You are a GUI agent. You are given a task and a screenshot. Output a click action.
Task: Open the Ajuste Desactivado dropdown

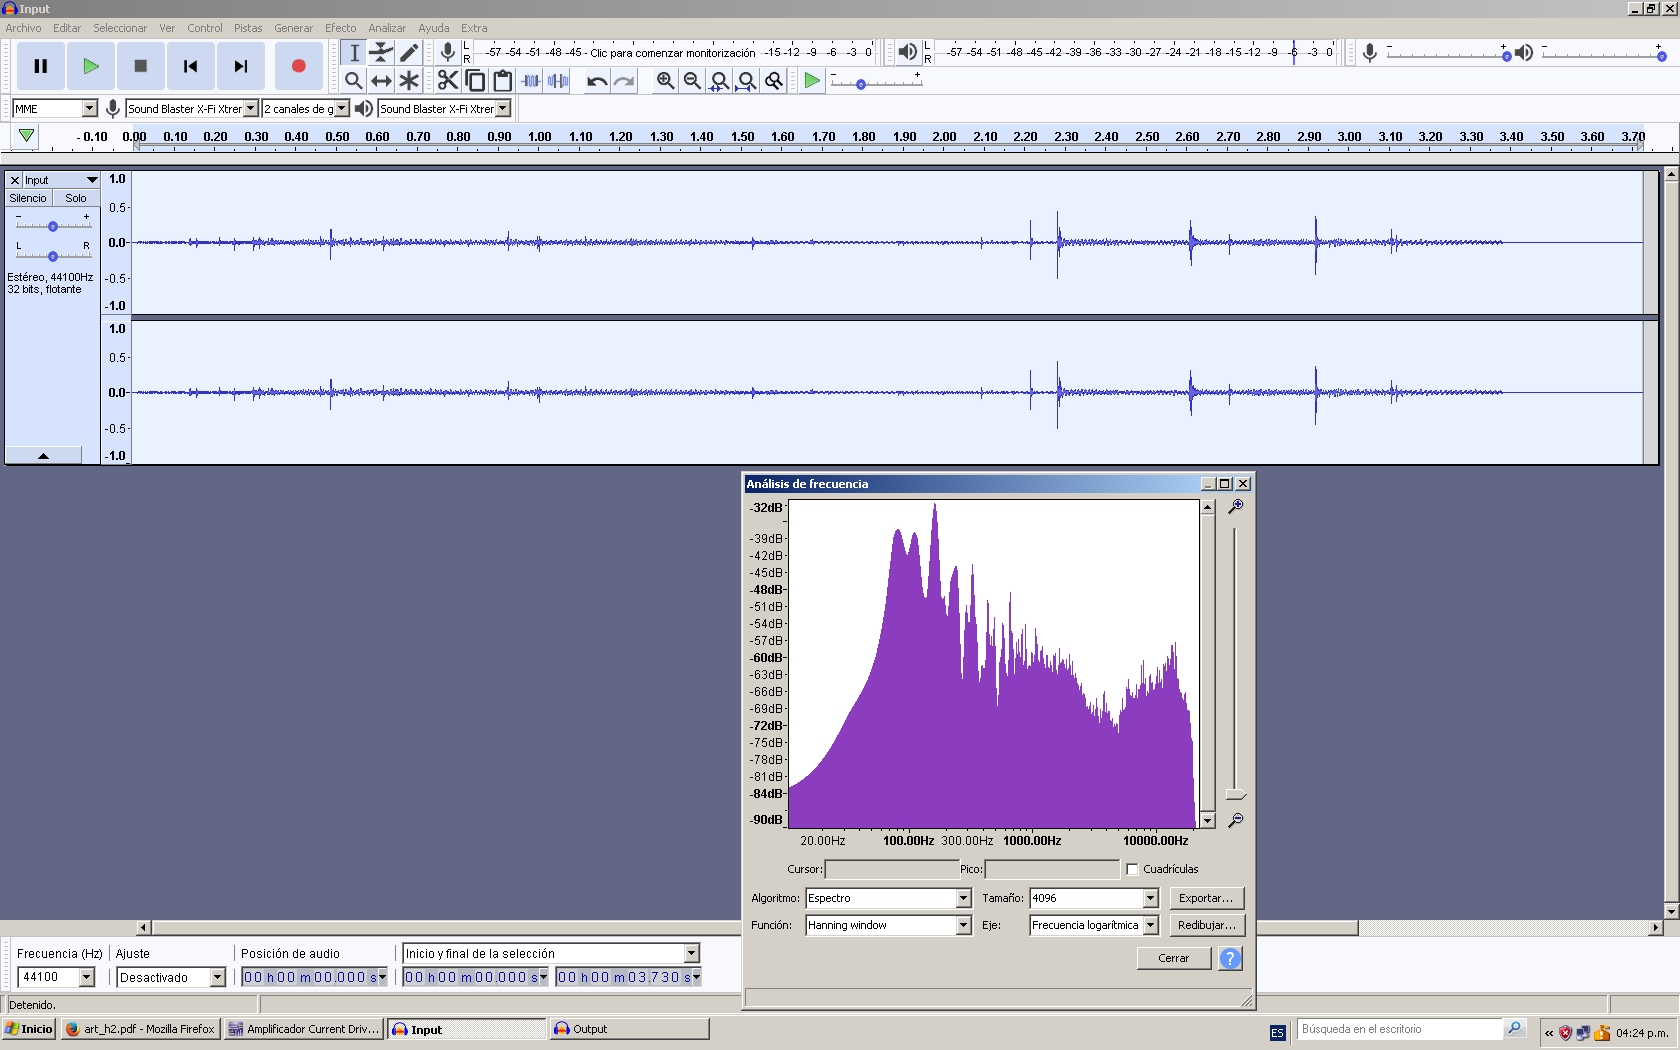pos(217,977)
